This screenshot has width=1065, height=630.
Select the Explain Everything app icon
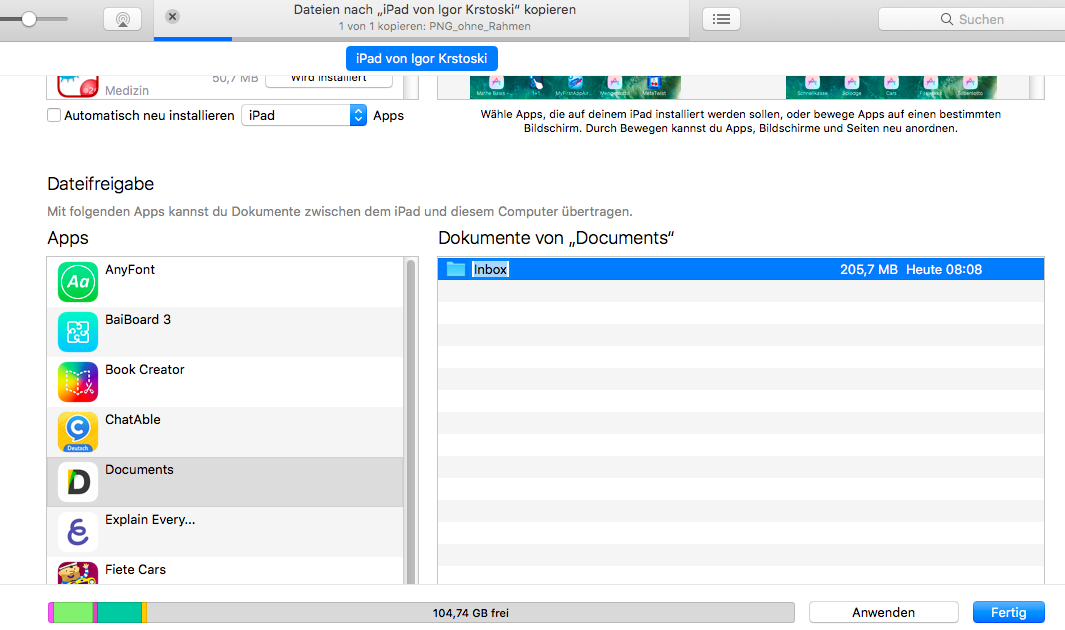[78, 532]
